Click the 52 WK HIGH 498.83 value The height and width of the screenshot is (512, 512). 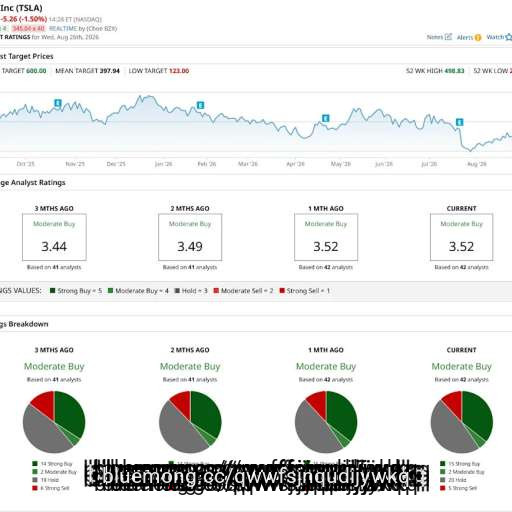[x=454, y=71]
